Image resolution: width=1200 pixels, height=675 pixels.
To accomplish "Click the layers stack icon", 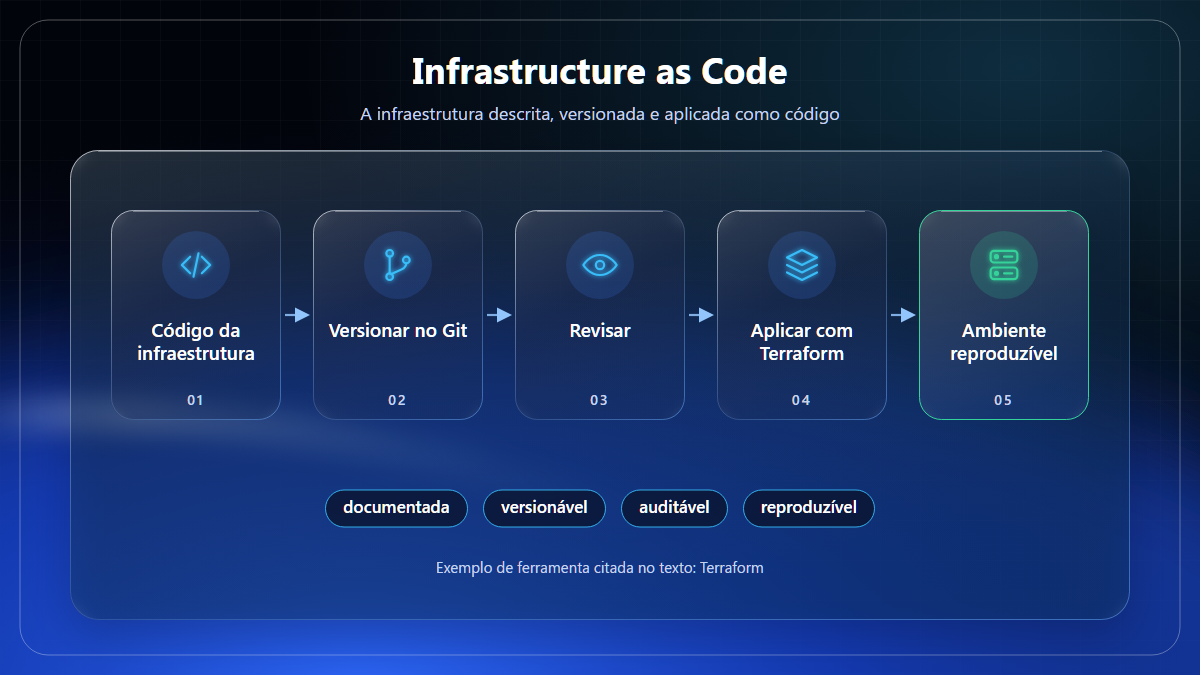I will [x=802, y=265].
